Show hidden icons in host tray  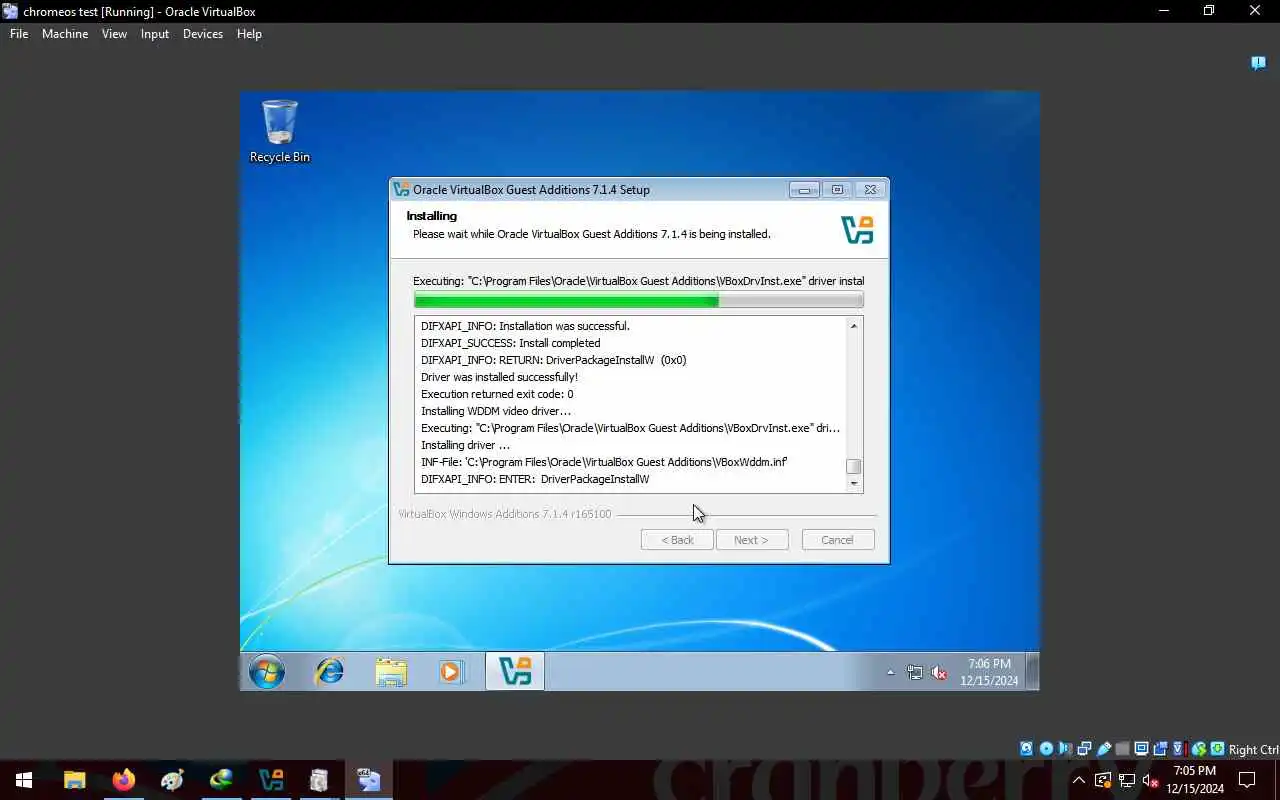(1078, 780)
